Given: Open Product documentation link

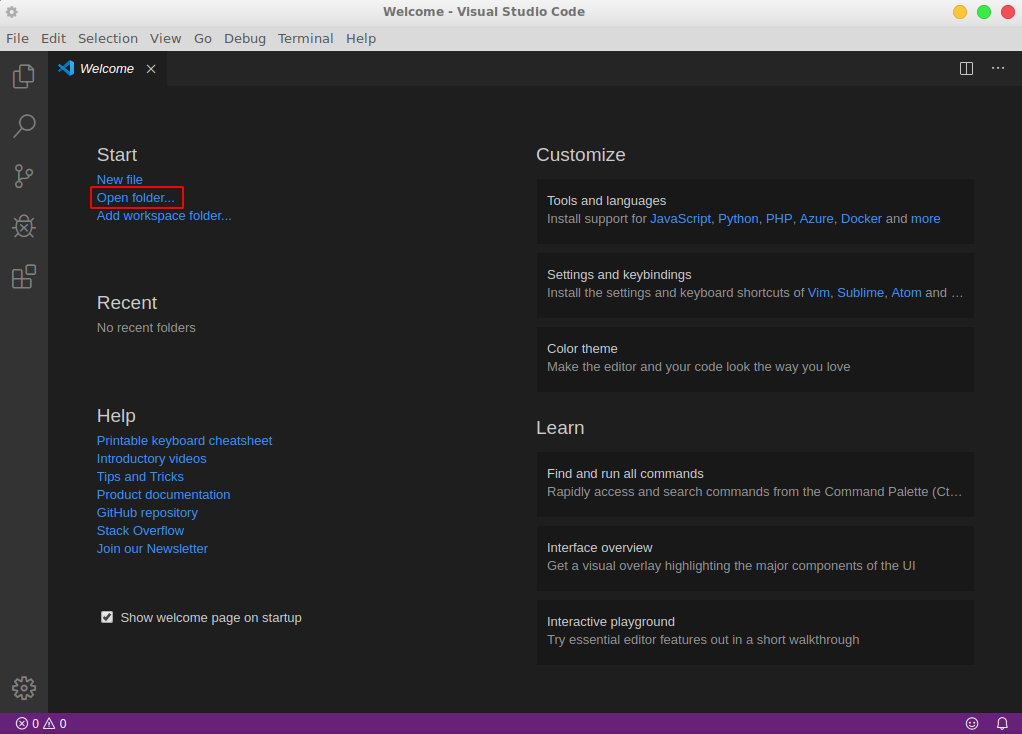Looking at the screenshot, I should pyautogui.click(x=164, y=495).
